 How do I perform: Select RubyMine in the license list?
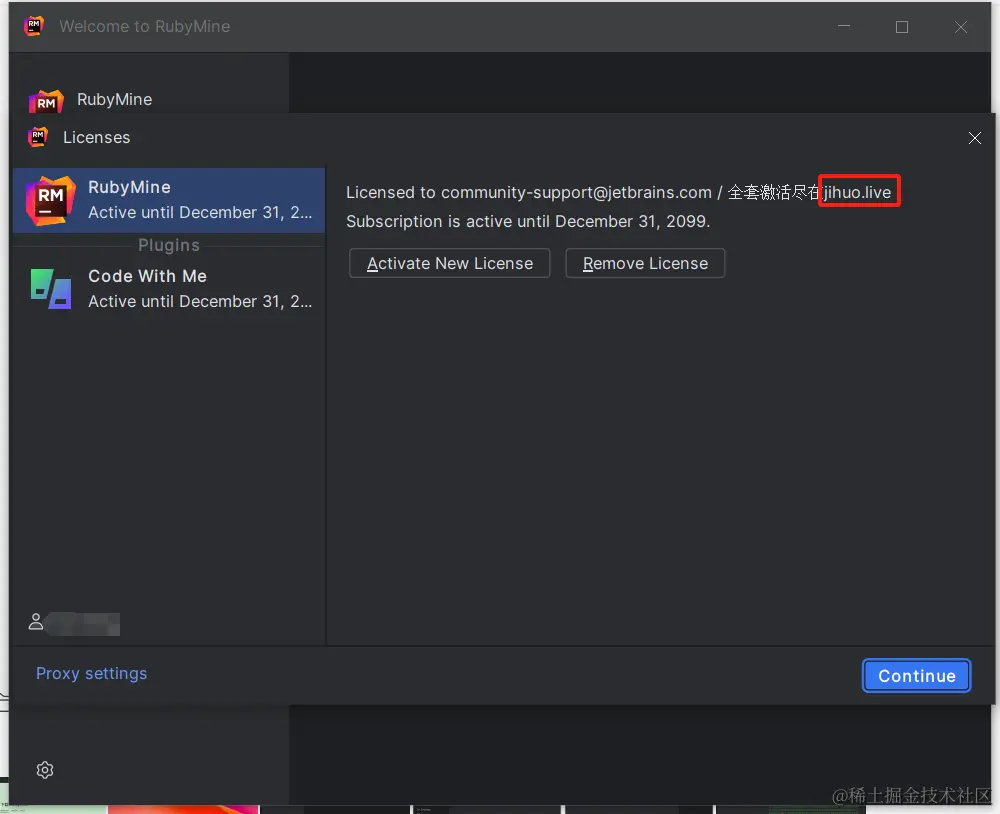(169, 200)
